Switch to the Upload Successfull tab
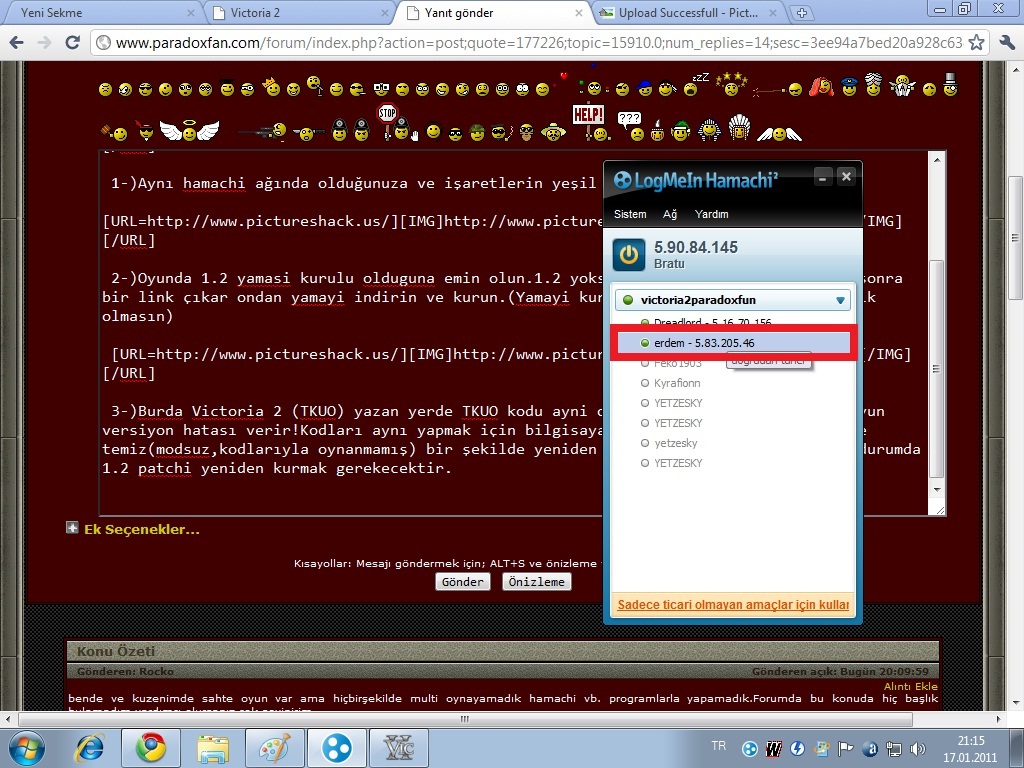 point(687,12)
